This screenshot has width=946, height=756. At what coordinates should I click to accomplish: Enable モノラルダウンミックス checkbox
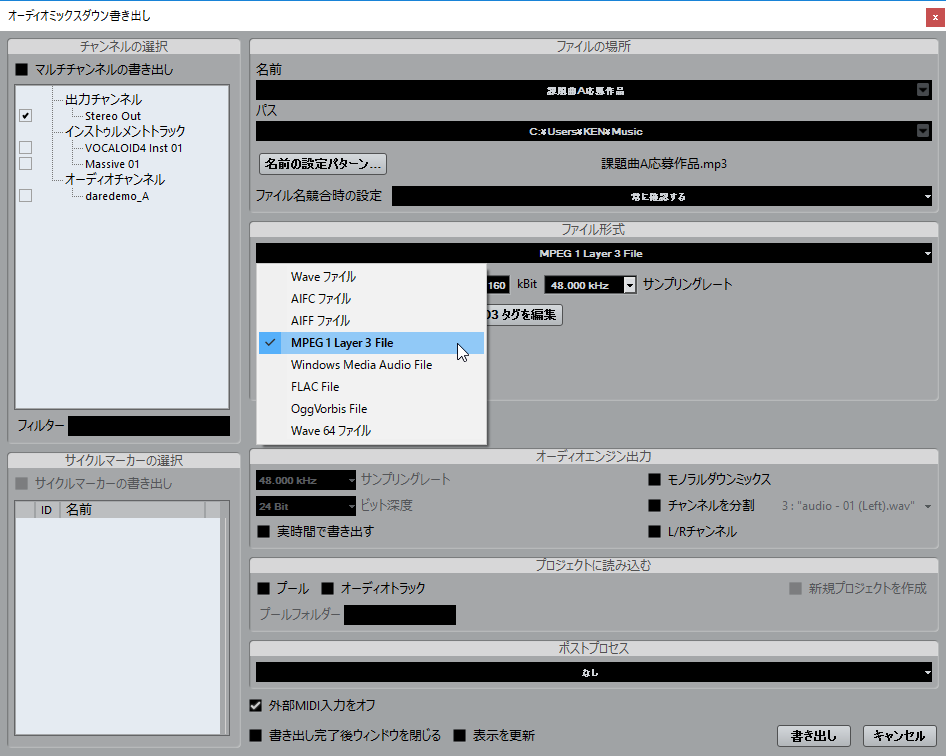click(x=655, y=480)
